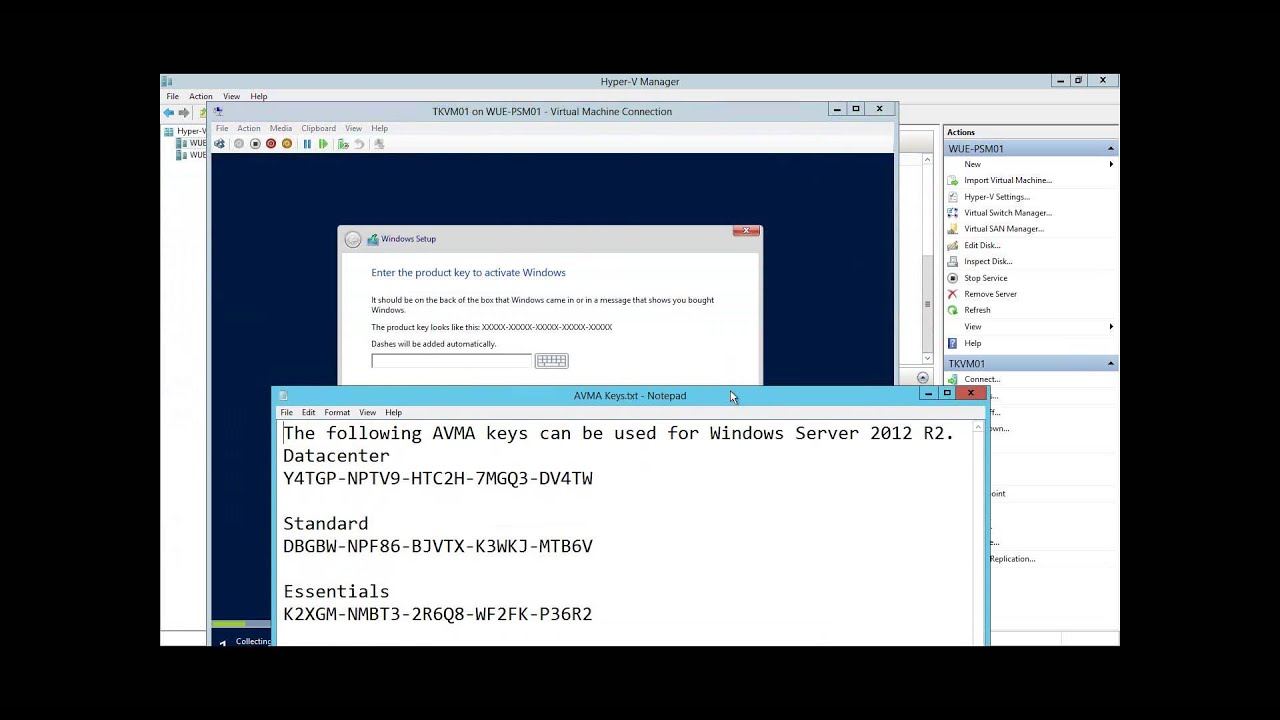This screenshot has height=720, width=1280.
Task: Click the back arrow in Hyper-V Manager
Action: 168,113
